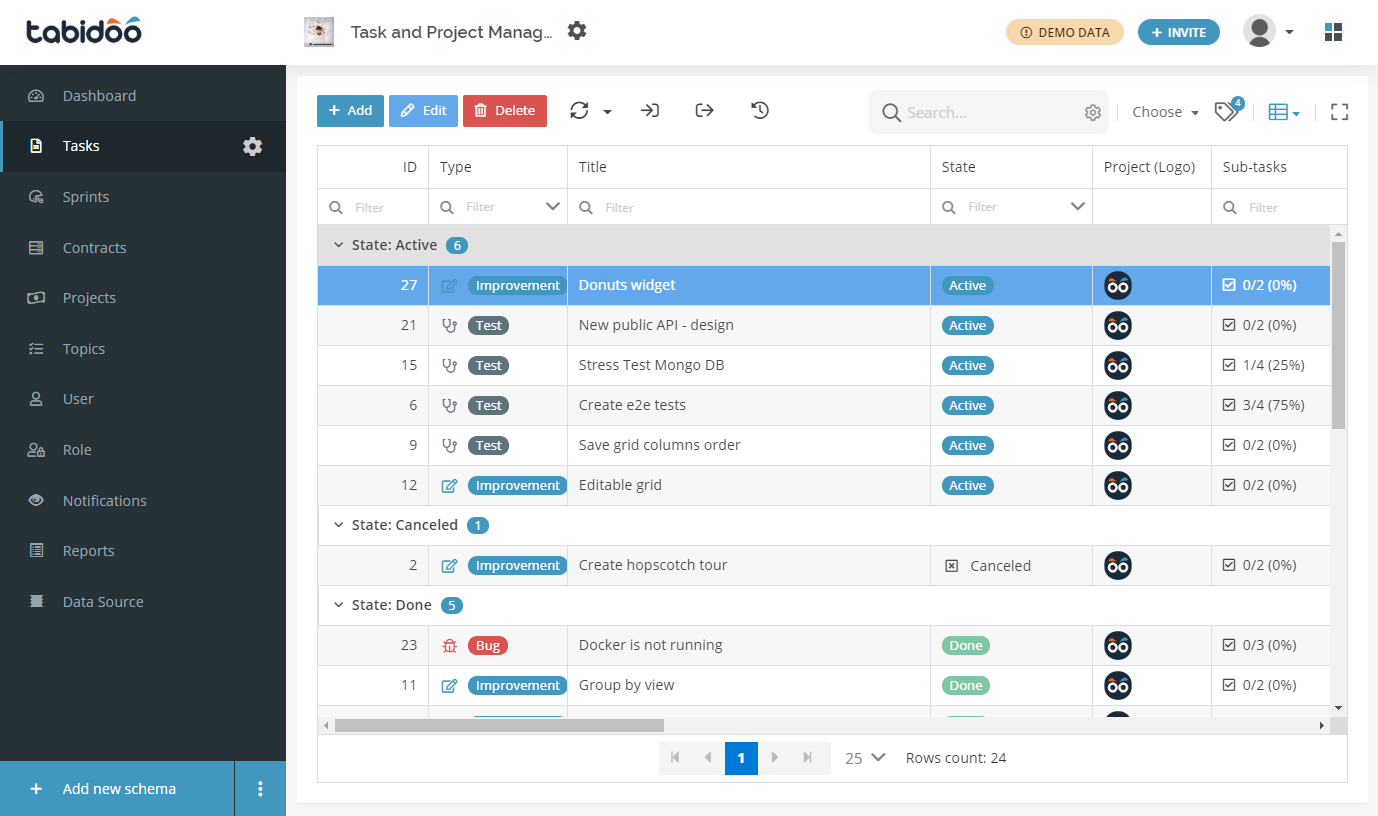The height and width of the screenshot is (816, 1378).
Task: Open Notifications in the sidebar
Action: click(143, 501)
